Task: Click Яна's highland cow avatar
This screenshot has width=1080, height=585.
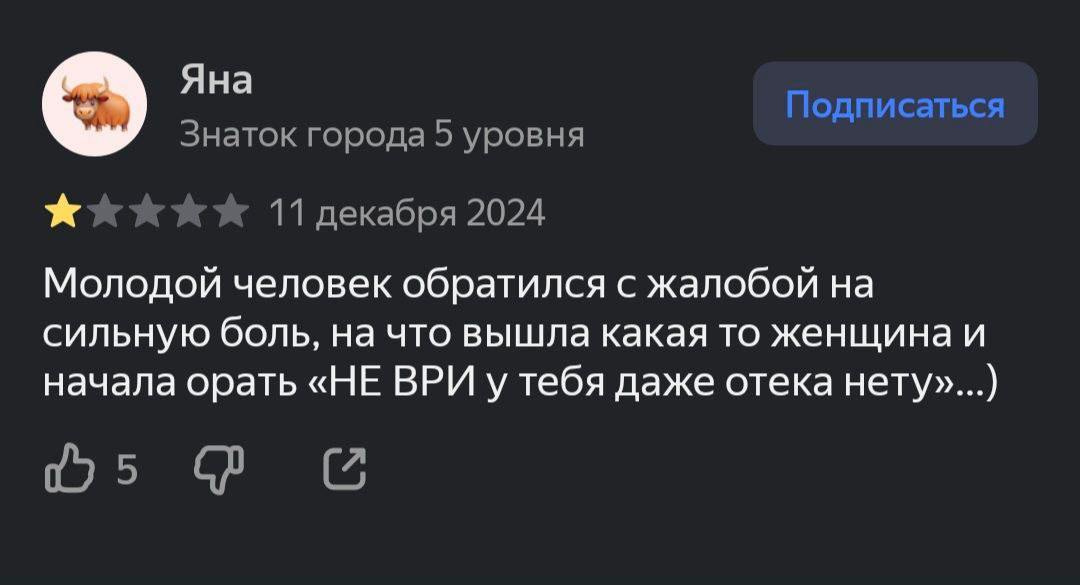Action: coord(94,104)
